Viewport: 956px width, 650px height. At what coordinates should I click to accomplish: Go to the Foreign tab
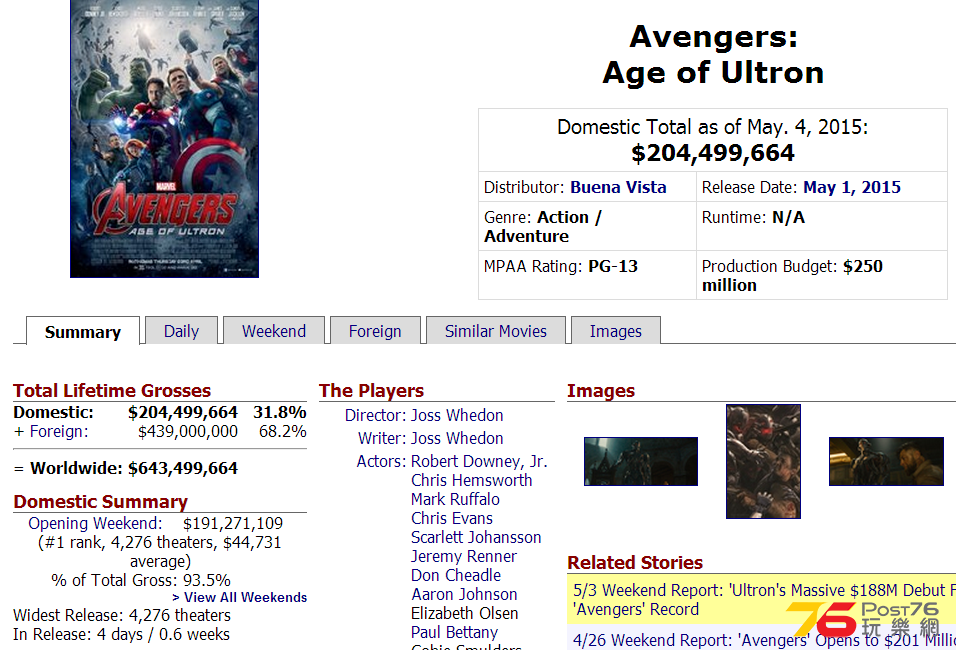tap(375, 330)
